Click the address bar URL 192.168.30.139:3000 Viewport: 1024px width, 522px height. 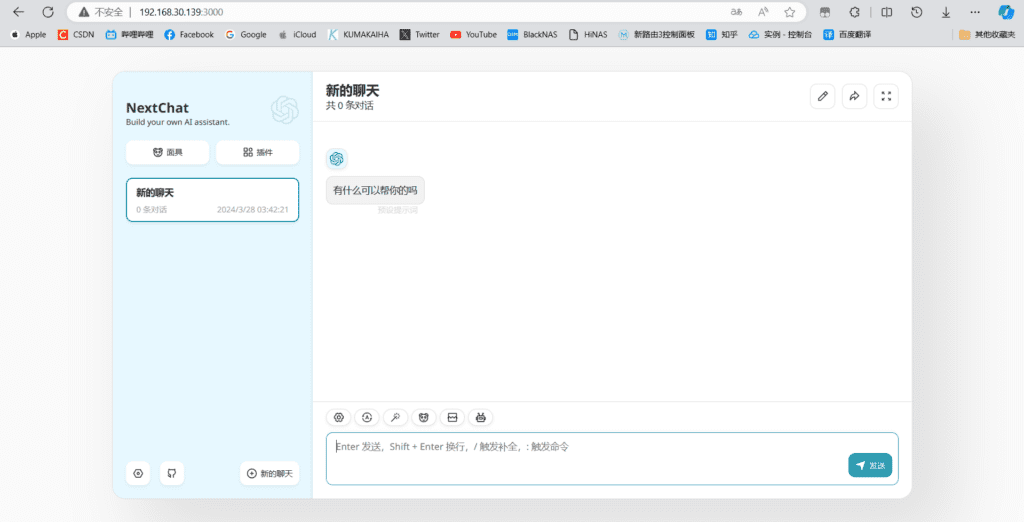181,12
